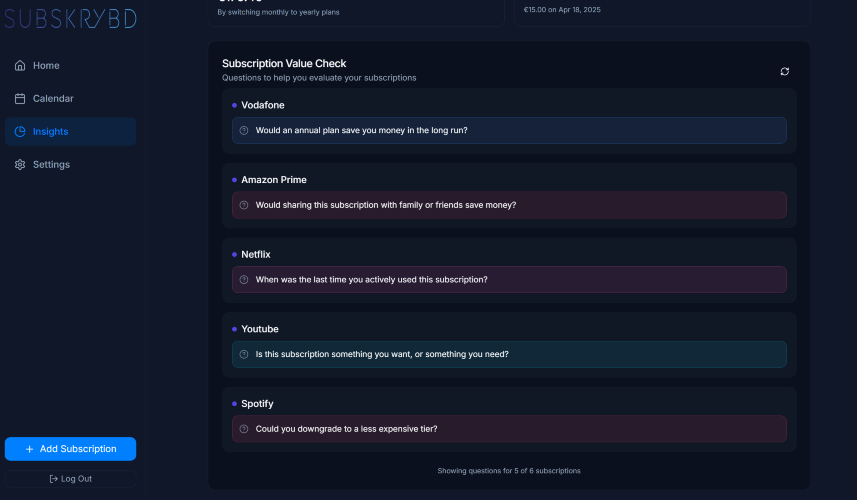
Task: Select the Vodafone annual plan question
Action: coord(509,131)
